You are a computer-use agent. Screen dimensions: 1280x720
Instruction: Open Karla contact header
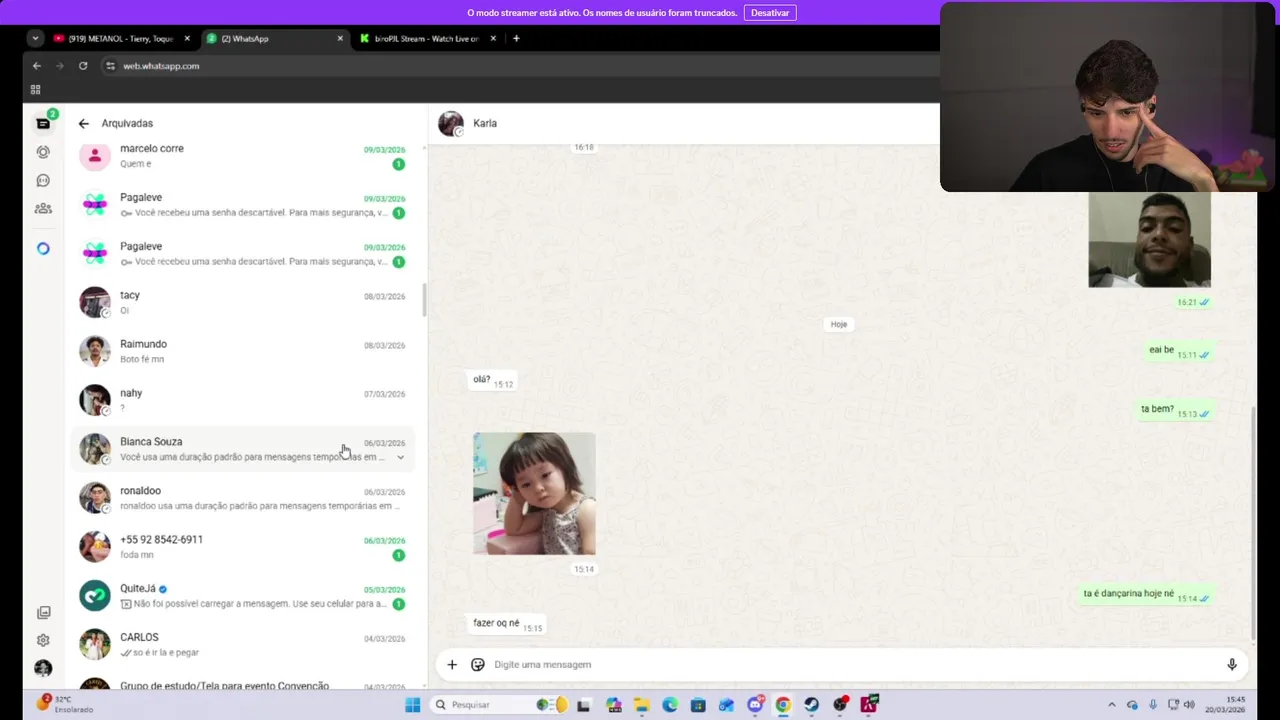[x=485, y=123]
